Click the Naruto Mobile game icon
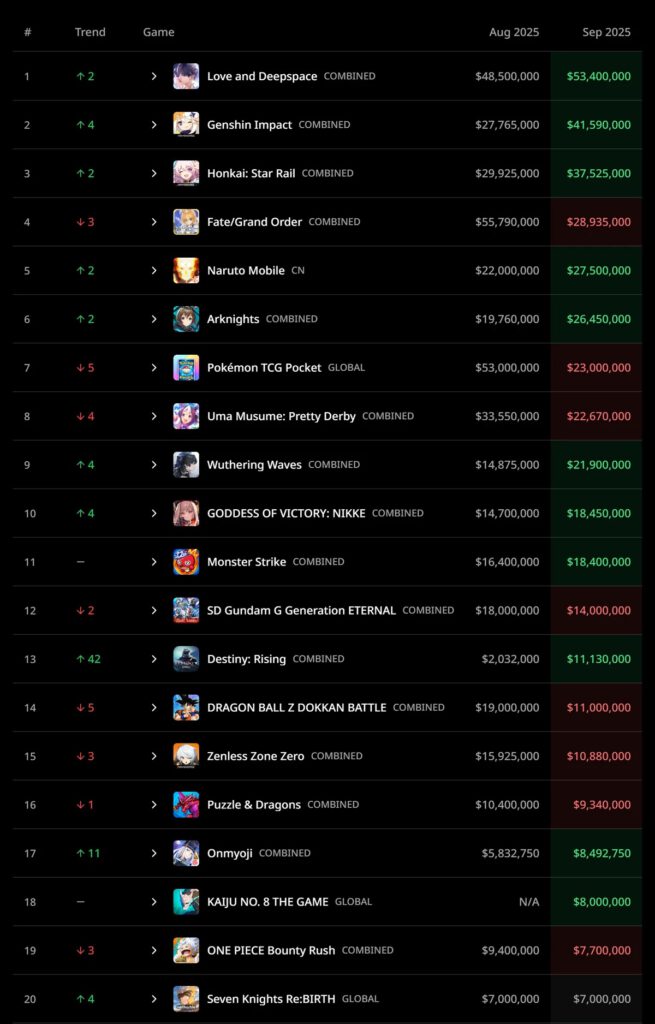The height and width of the screenshot is (1024, 655). [x=186, y=271]
